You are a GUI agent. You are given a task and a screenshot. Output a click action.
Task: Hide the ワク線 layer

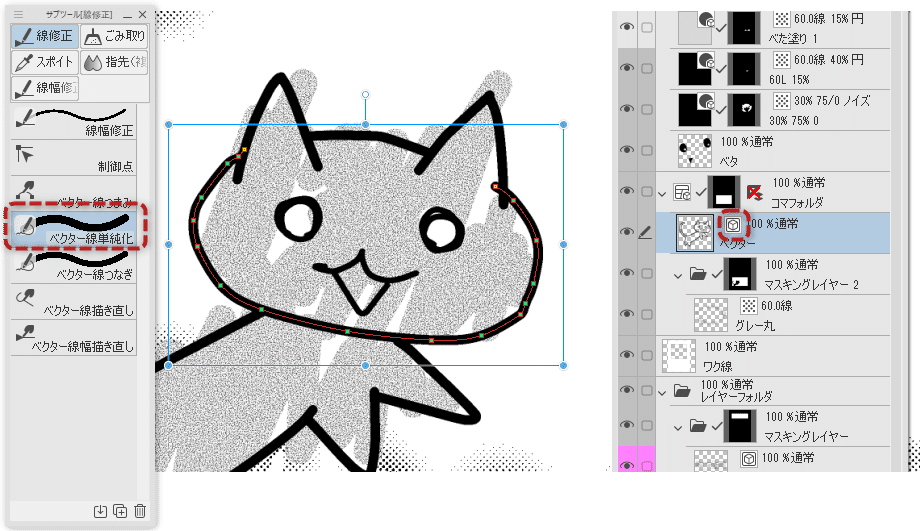point(627,356)
